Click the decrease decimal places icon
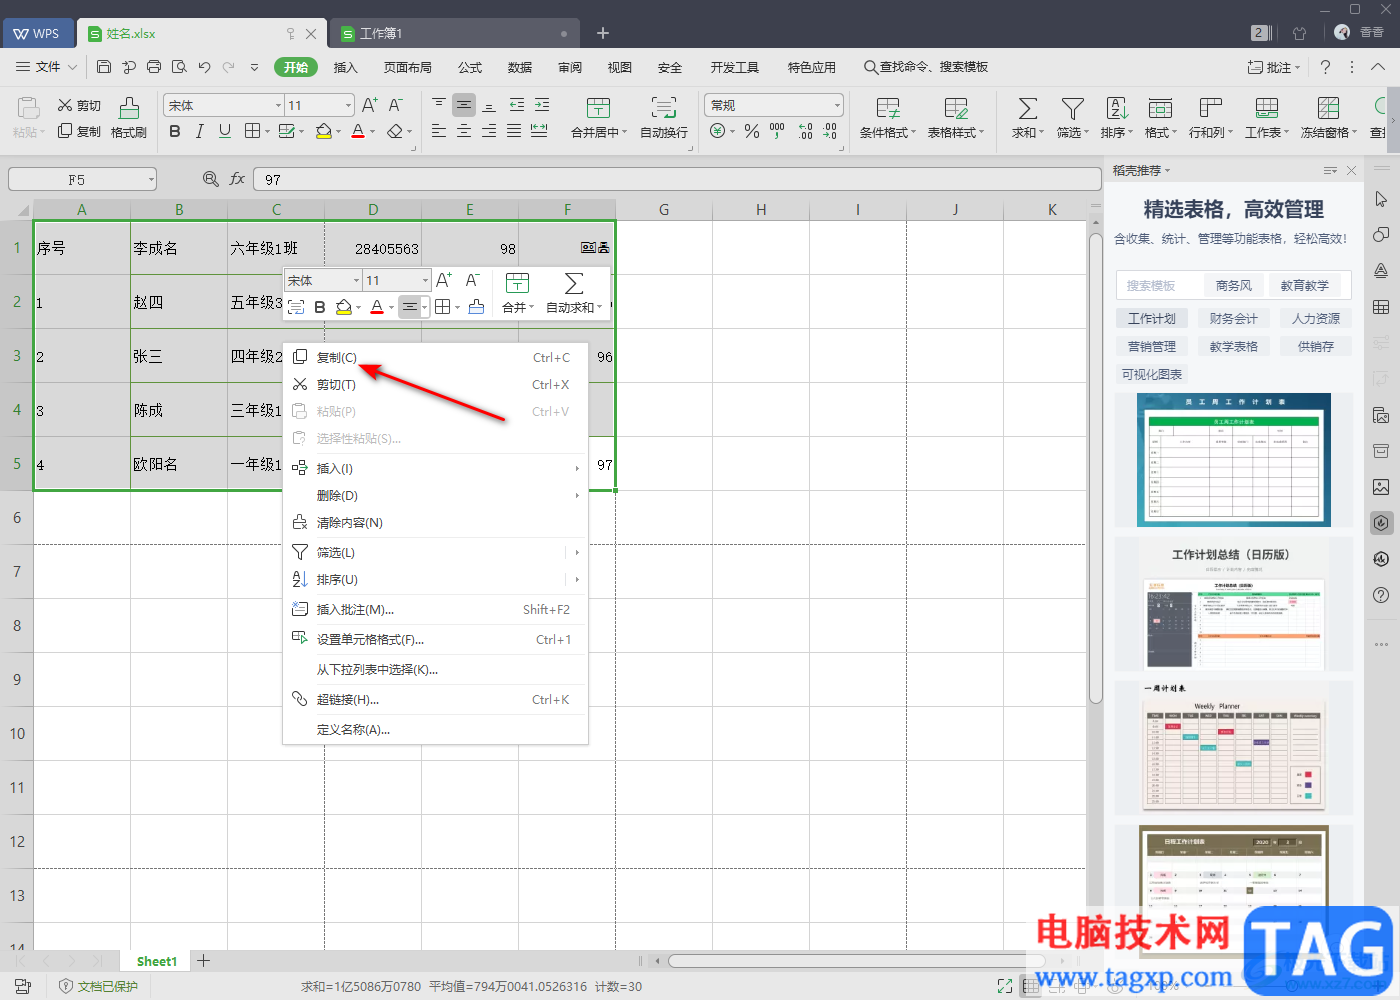This screenshot has height=1000, width=1400. click(830, 131)
